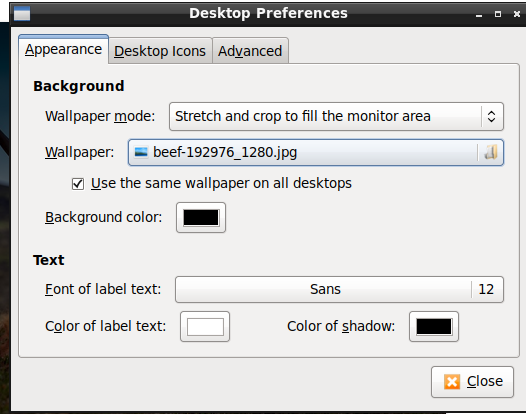Open the Wallpaper mode dropdown
This screenshot has height=414, width=526.
tap(336, 116)
